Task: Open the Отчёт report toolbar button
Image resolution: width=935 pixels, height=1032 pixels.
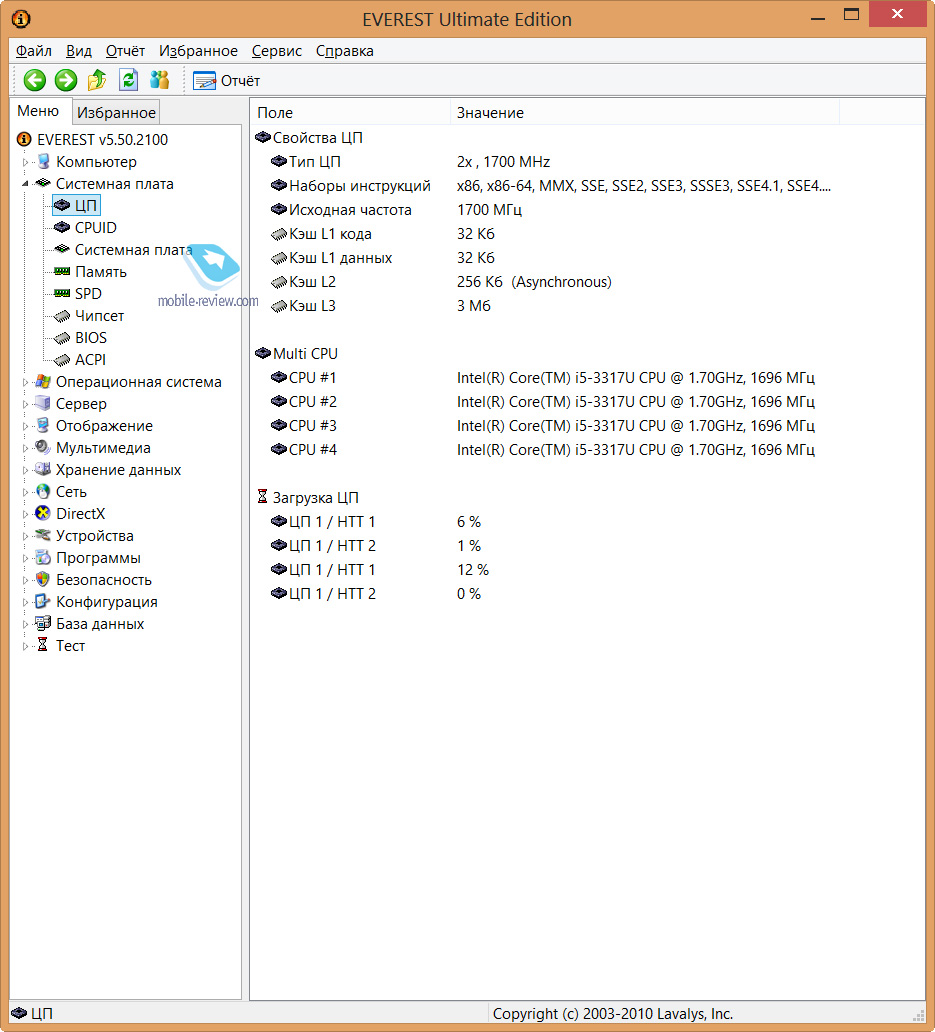Action: click(x=226, y=81)
